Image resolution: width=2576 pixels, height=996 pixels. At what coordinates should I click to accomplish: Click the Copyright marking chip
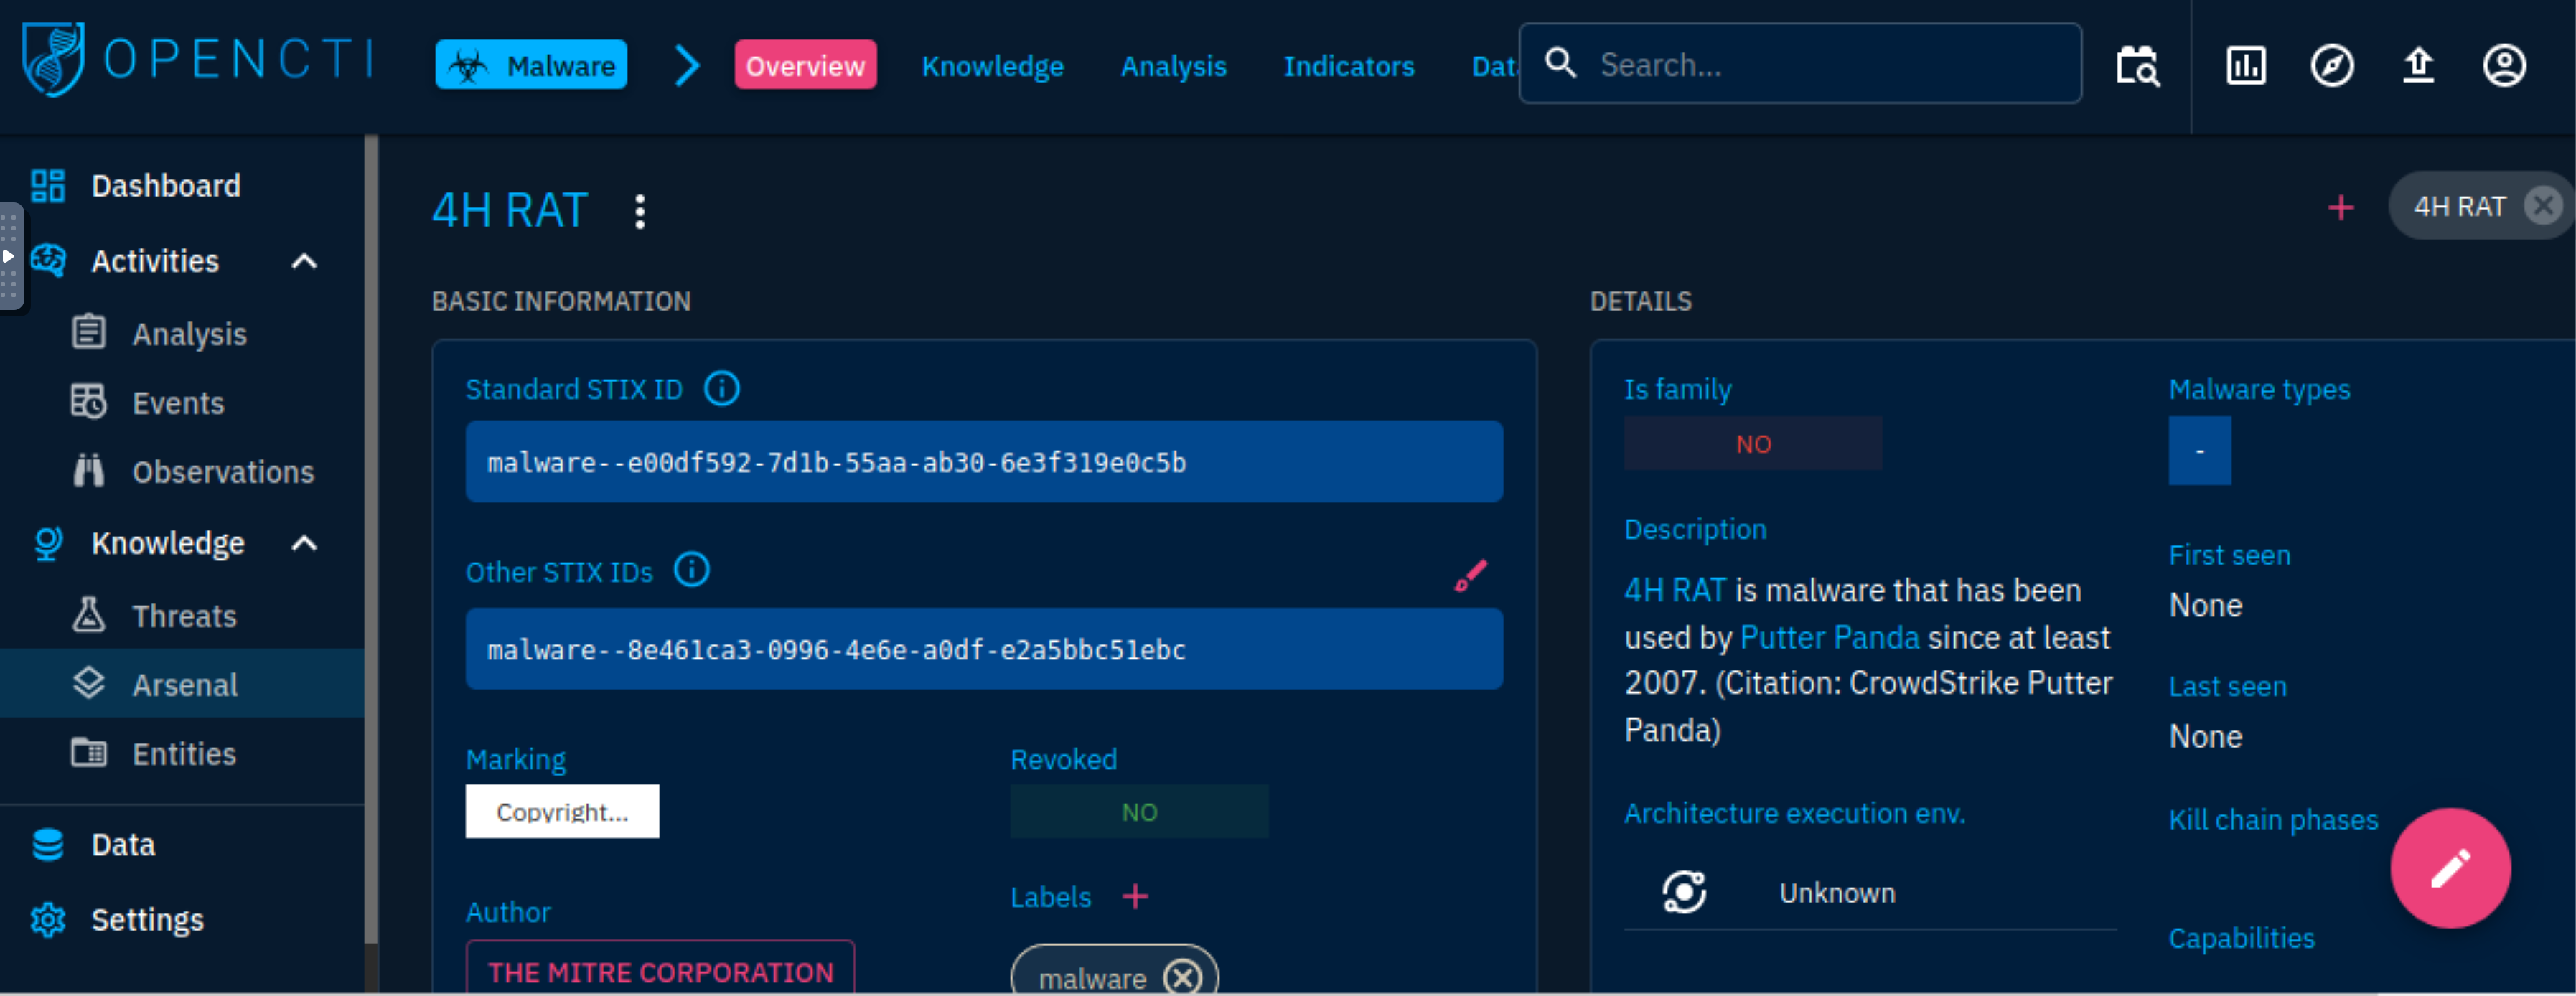tap(562, 812)
